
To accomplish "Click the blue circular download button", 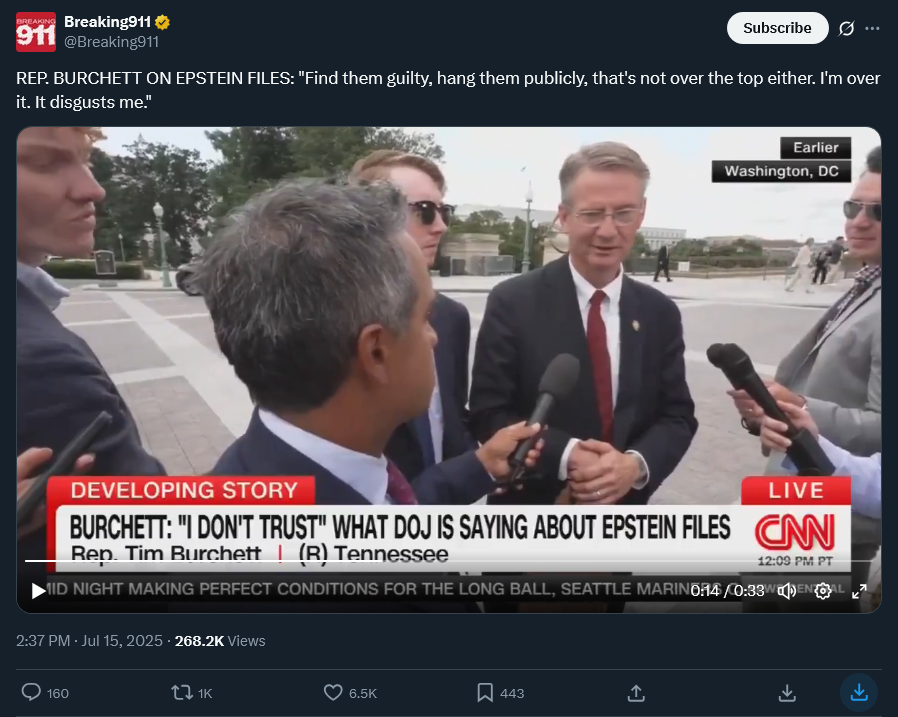I will [858, 693].
